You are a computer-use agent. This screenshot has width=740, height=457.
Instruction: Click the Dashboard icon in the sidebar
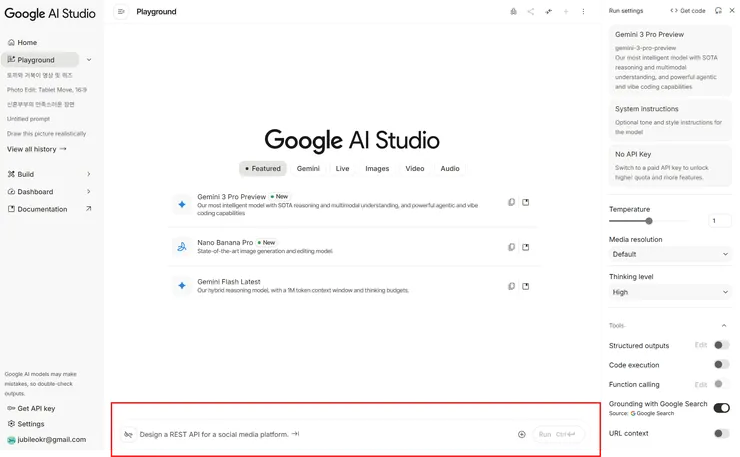click(11, 192)
